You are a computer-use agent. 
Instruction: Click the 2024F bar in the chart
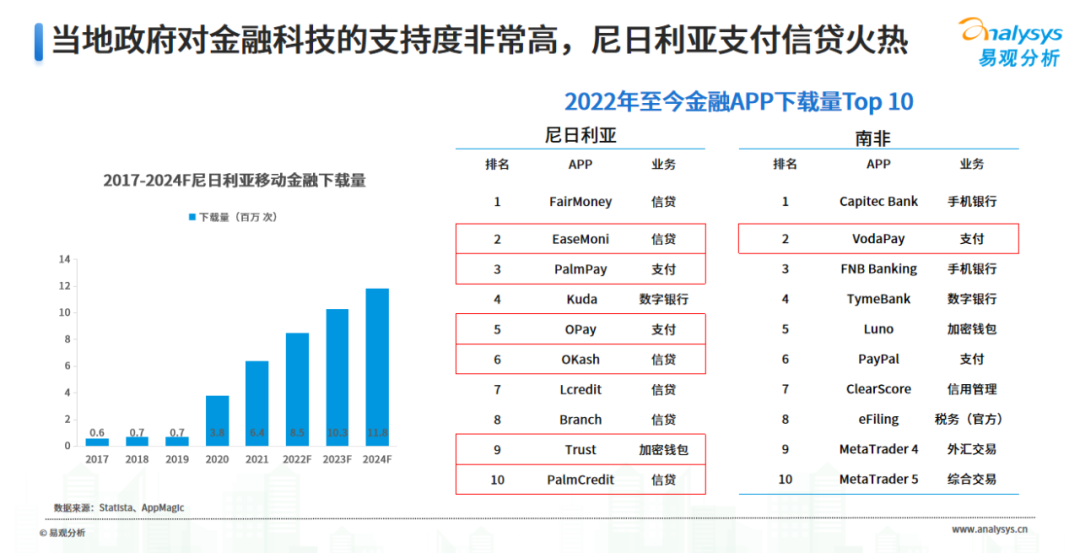[377, 367]
